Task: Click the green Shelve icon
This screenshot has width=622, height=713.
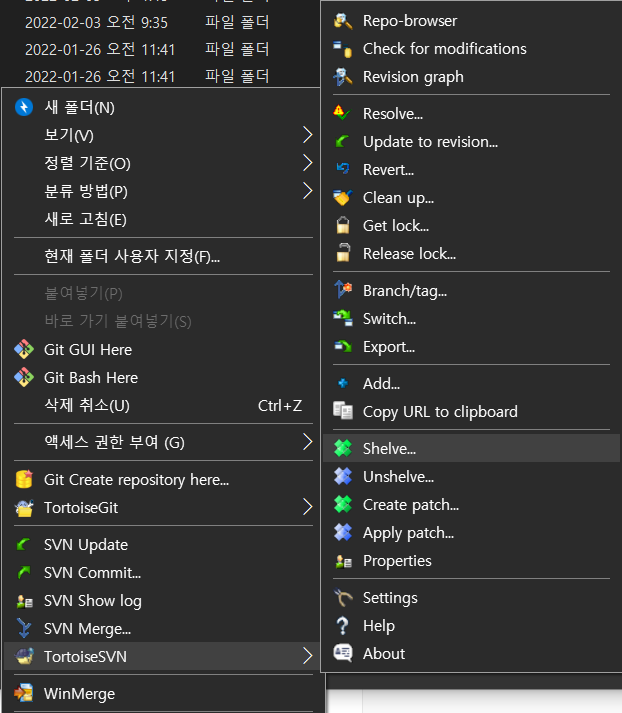Action: pos(343,448)
